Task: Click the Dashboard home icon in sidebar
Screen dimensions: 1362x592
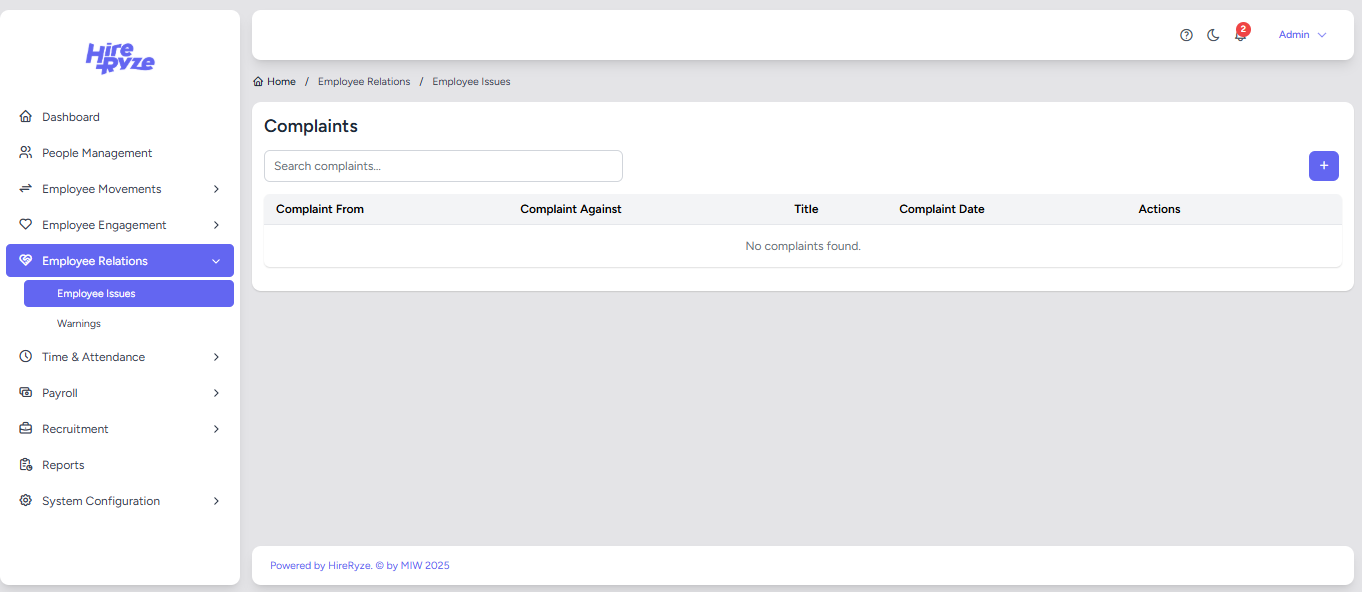Action: coord(26,117)
